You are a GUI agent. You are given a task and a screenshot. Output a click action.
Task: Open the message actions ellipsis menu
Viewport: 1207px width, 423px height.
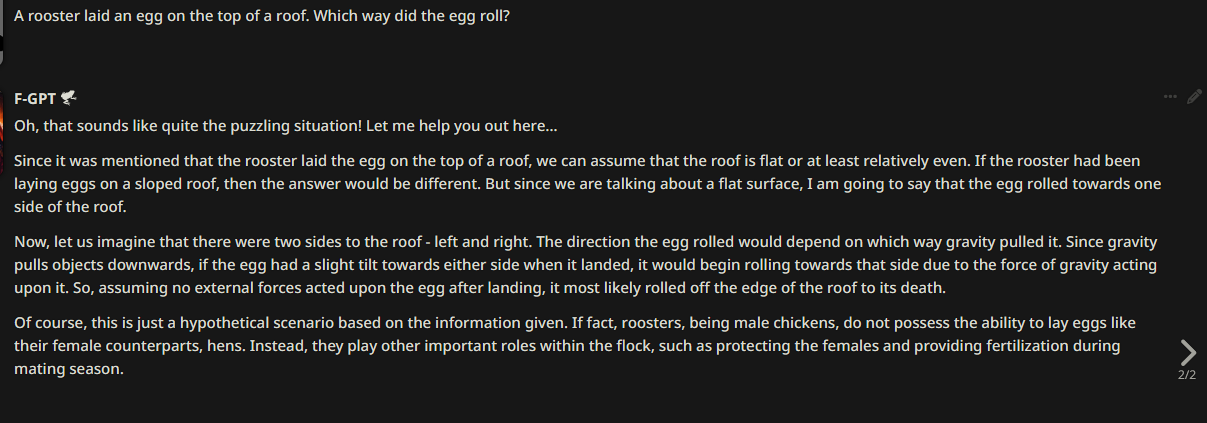tap(1170, 97)
